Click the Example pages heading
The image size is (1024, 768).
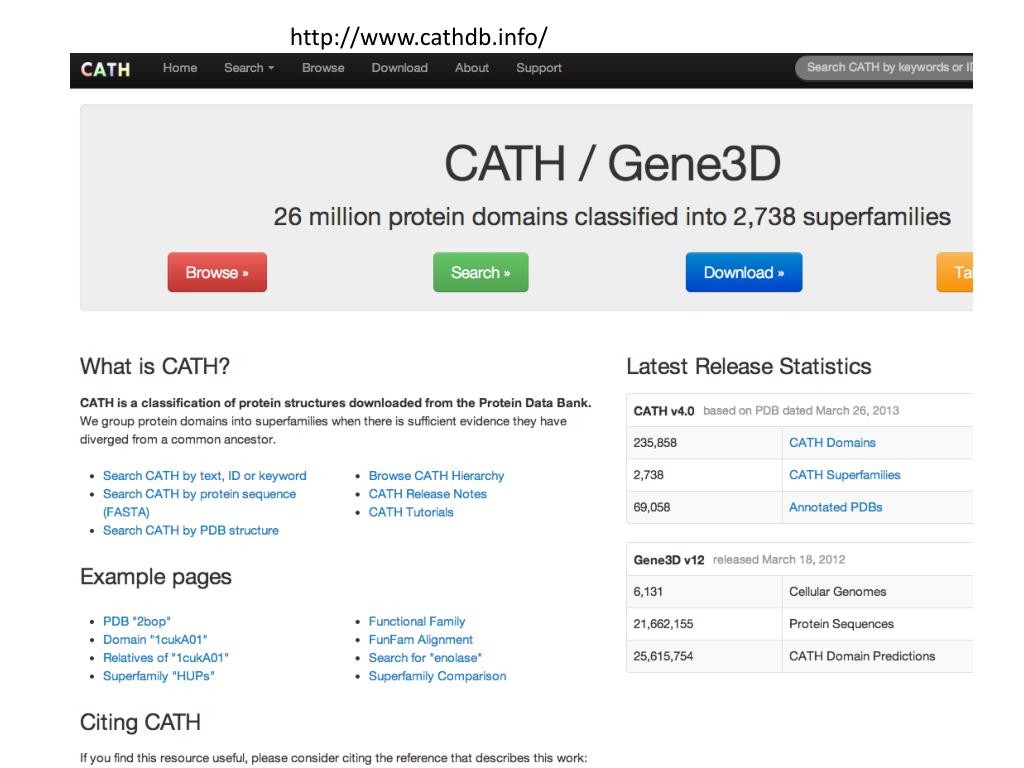coord(155,577)
